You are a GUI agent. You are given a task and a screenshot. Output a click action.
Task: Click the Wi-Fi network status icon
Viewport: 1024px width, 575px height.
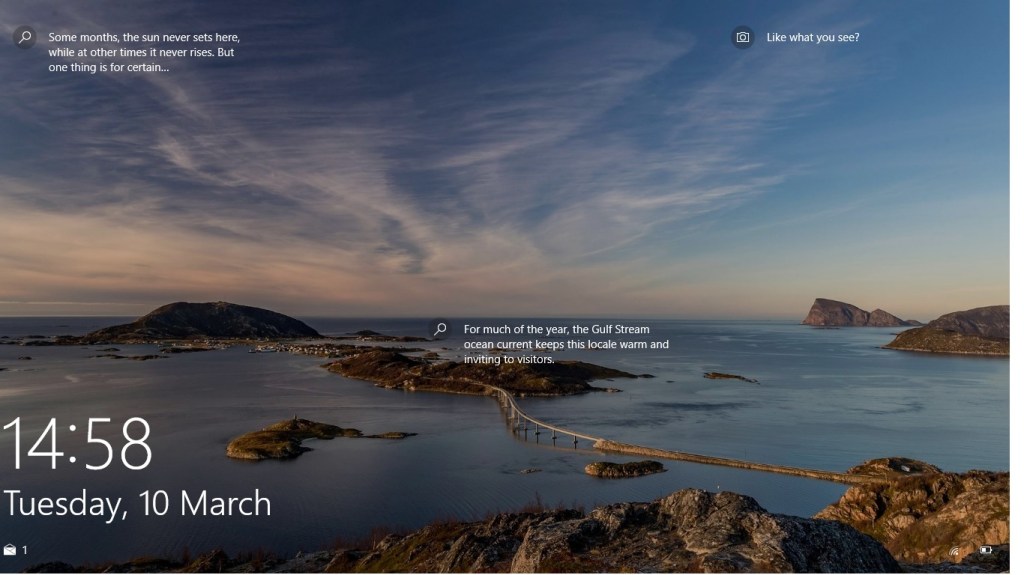(954, 550)
